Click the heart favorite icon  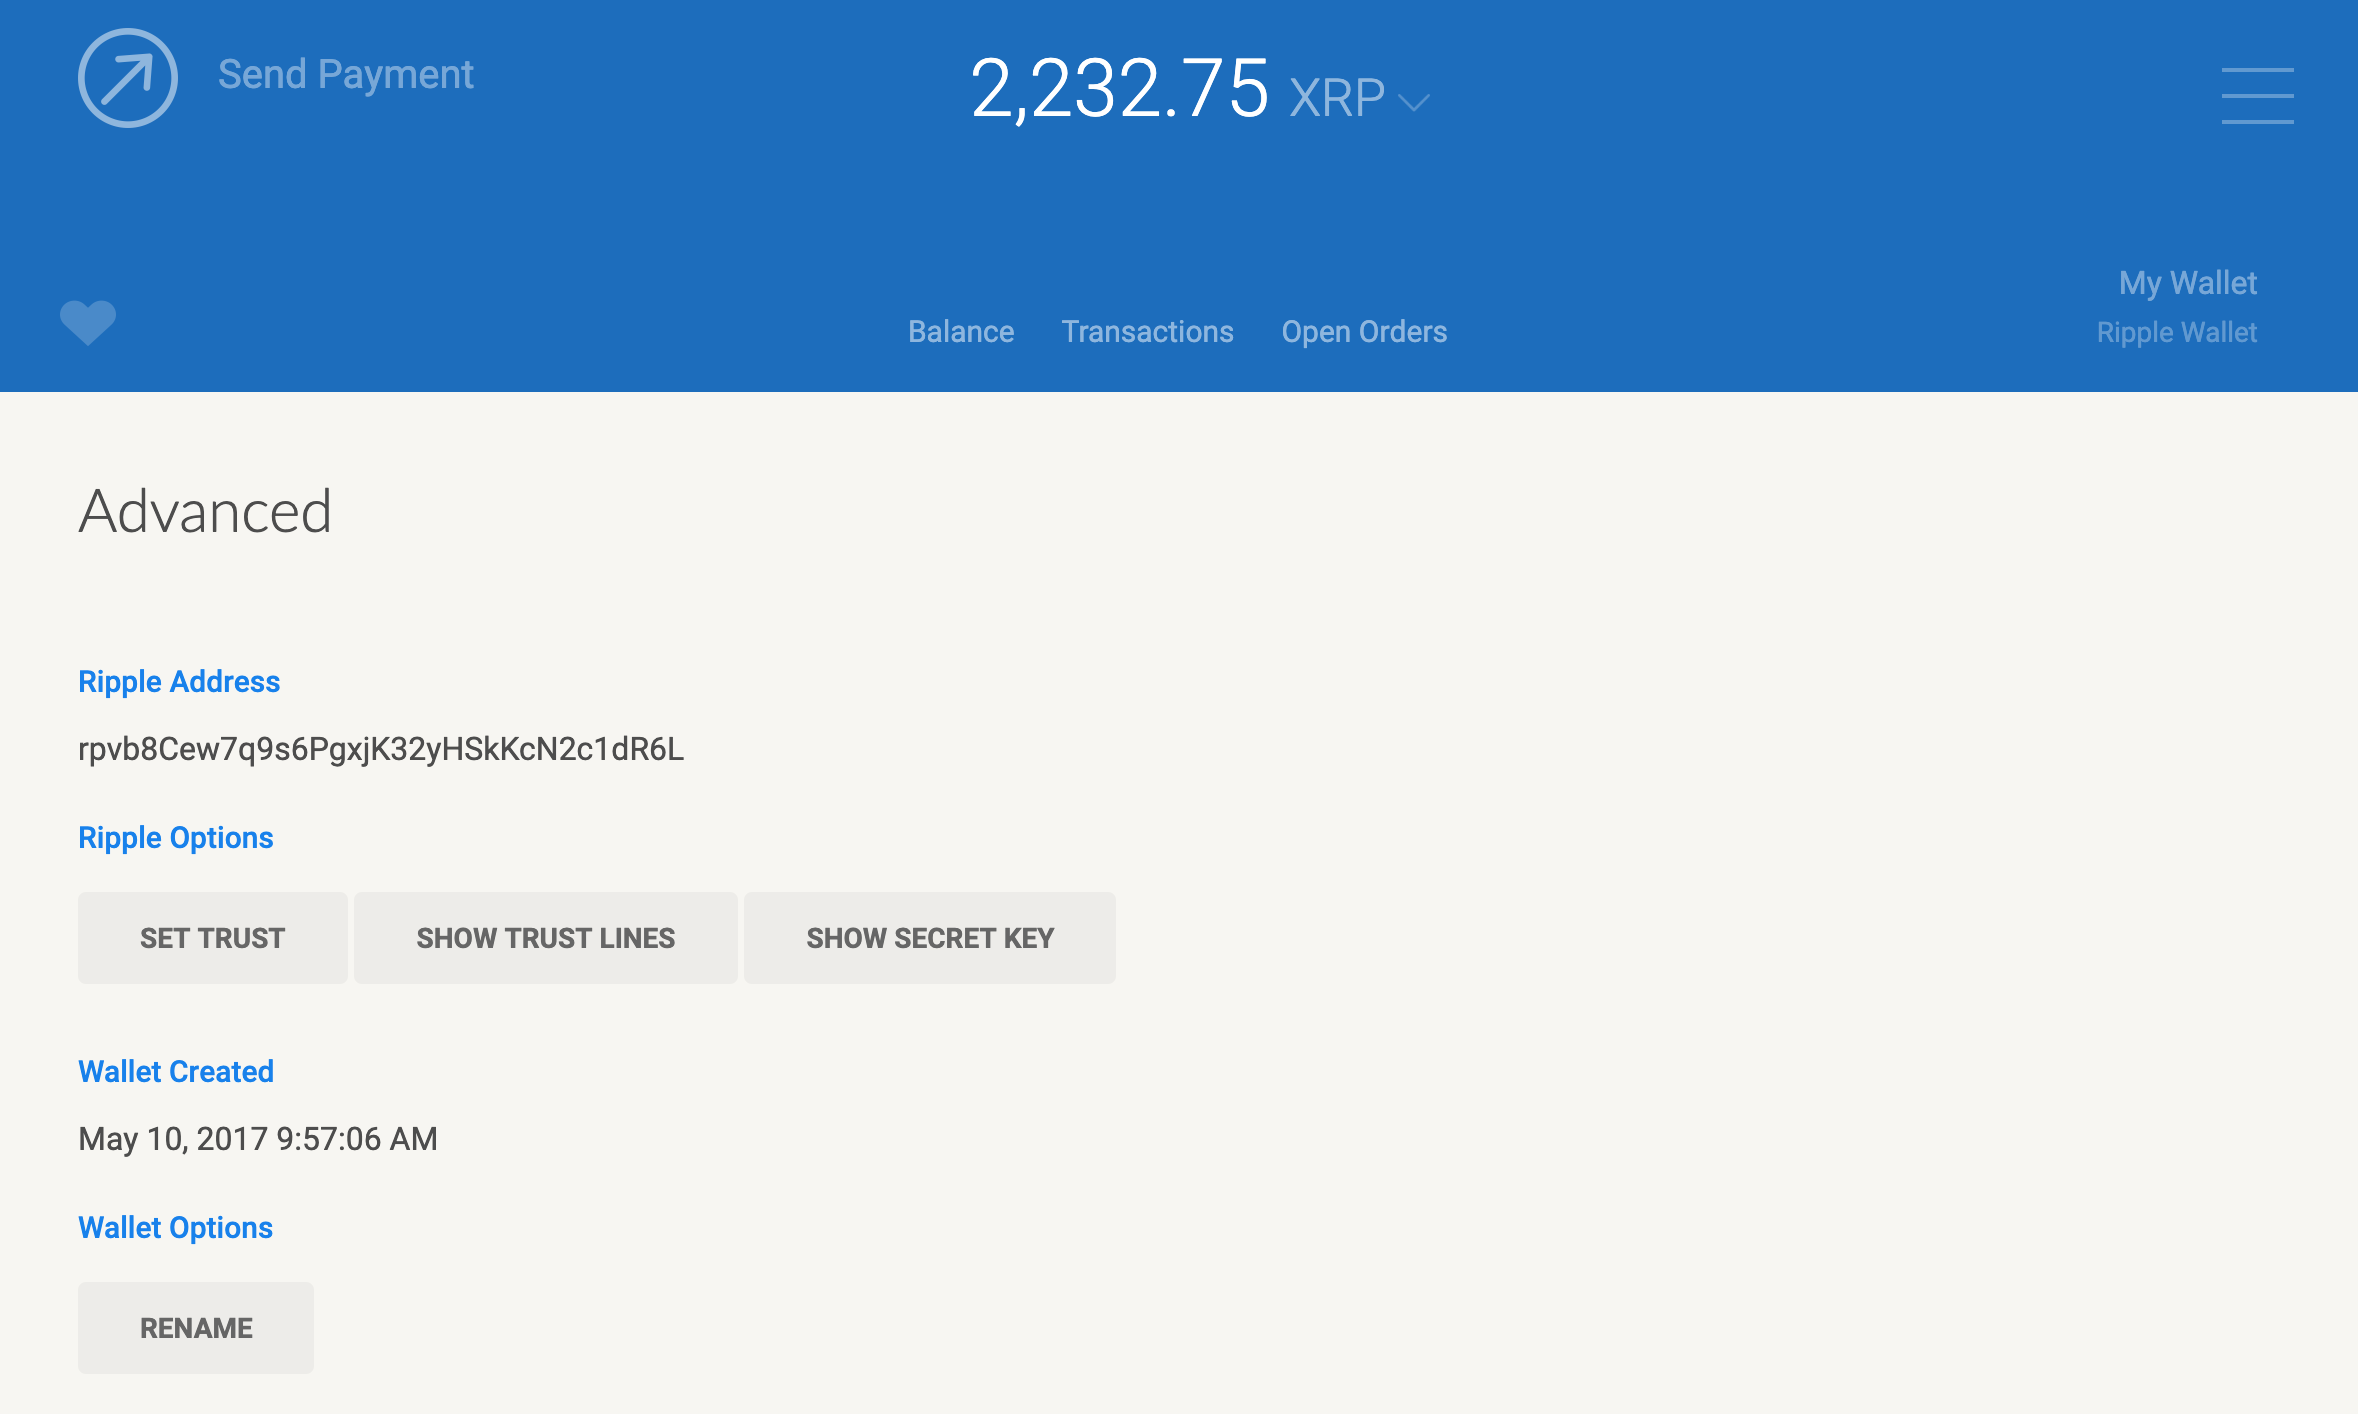tap(88, 322)
